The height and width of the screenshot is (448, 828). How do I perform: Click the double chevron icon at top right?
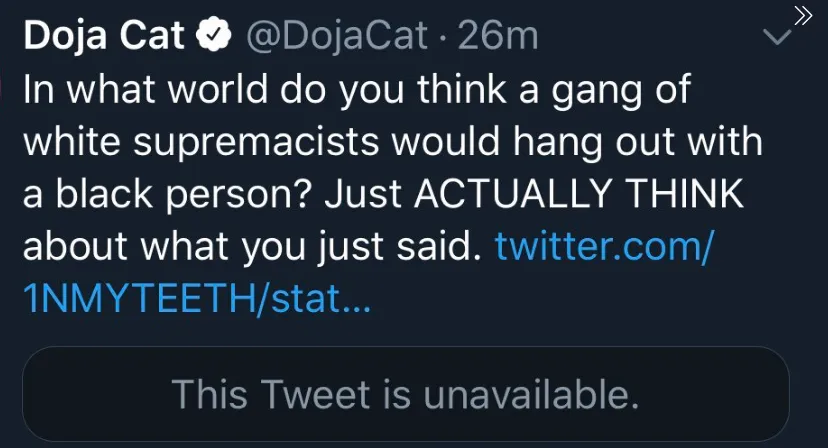803,15
